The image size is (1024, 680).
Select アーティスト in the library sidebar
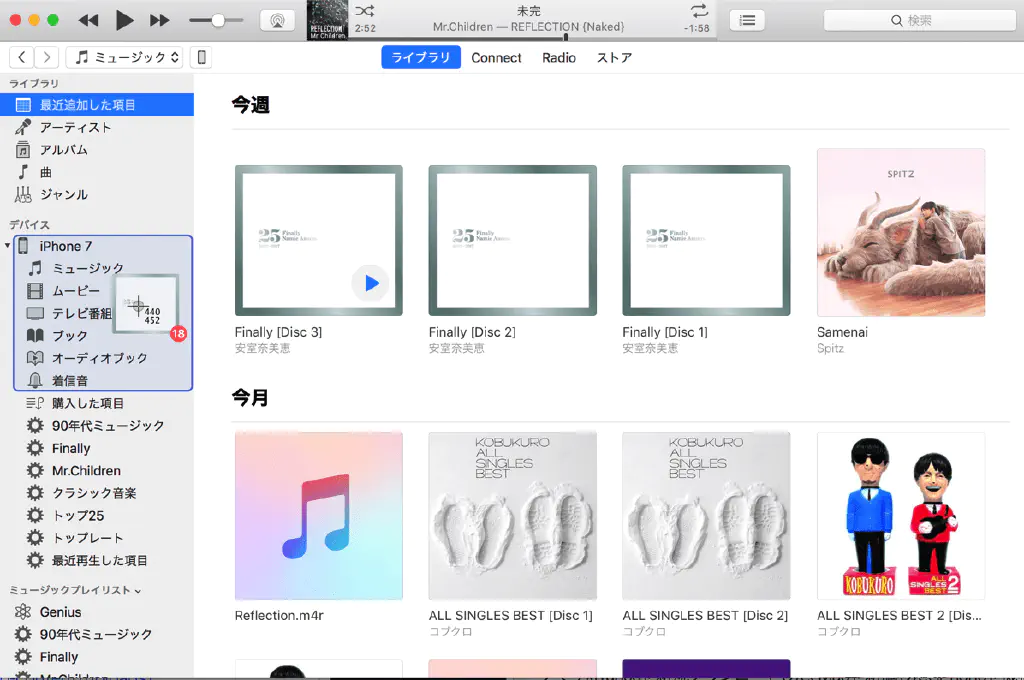pos(97,127)
